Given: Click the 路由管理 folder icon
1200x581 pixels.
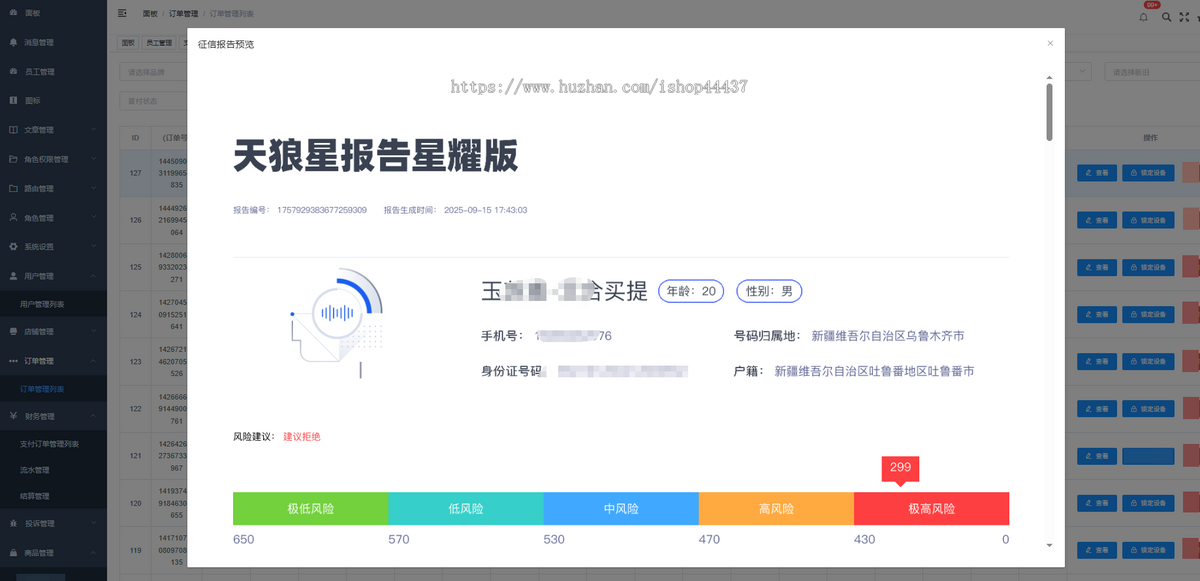Looking at the screenshot, I should [13, 188].
